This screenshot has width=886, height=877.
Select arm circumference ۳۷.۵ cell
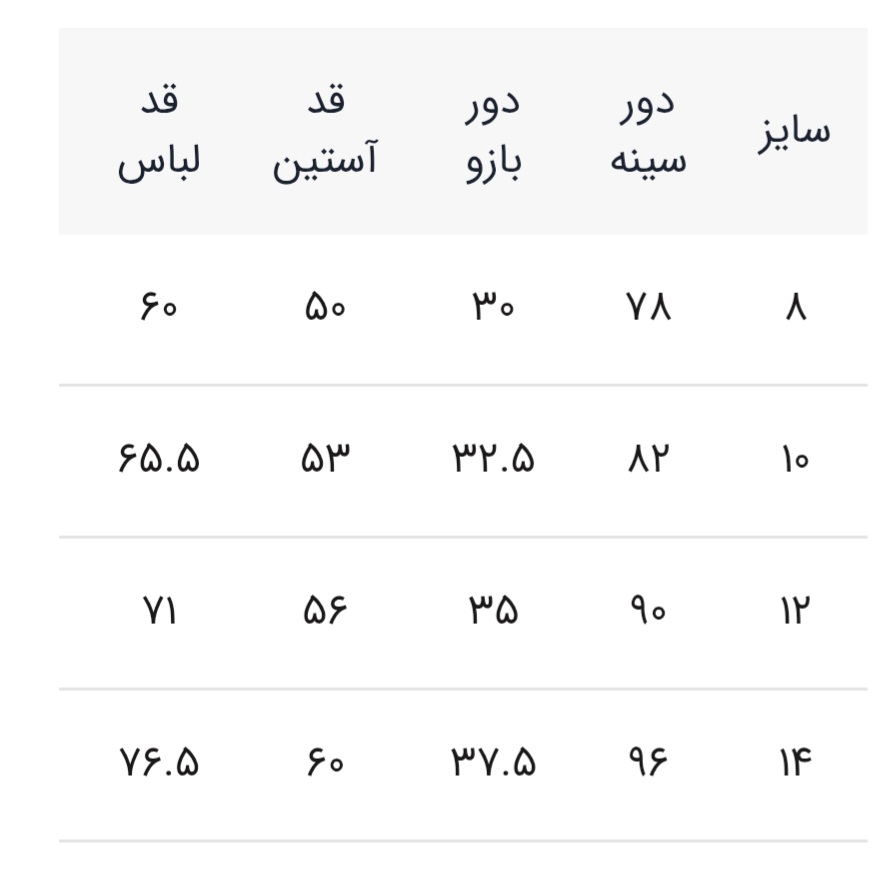pos(493,764)
